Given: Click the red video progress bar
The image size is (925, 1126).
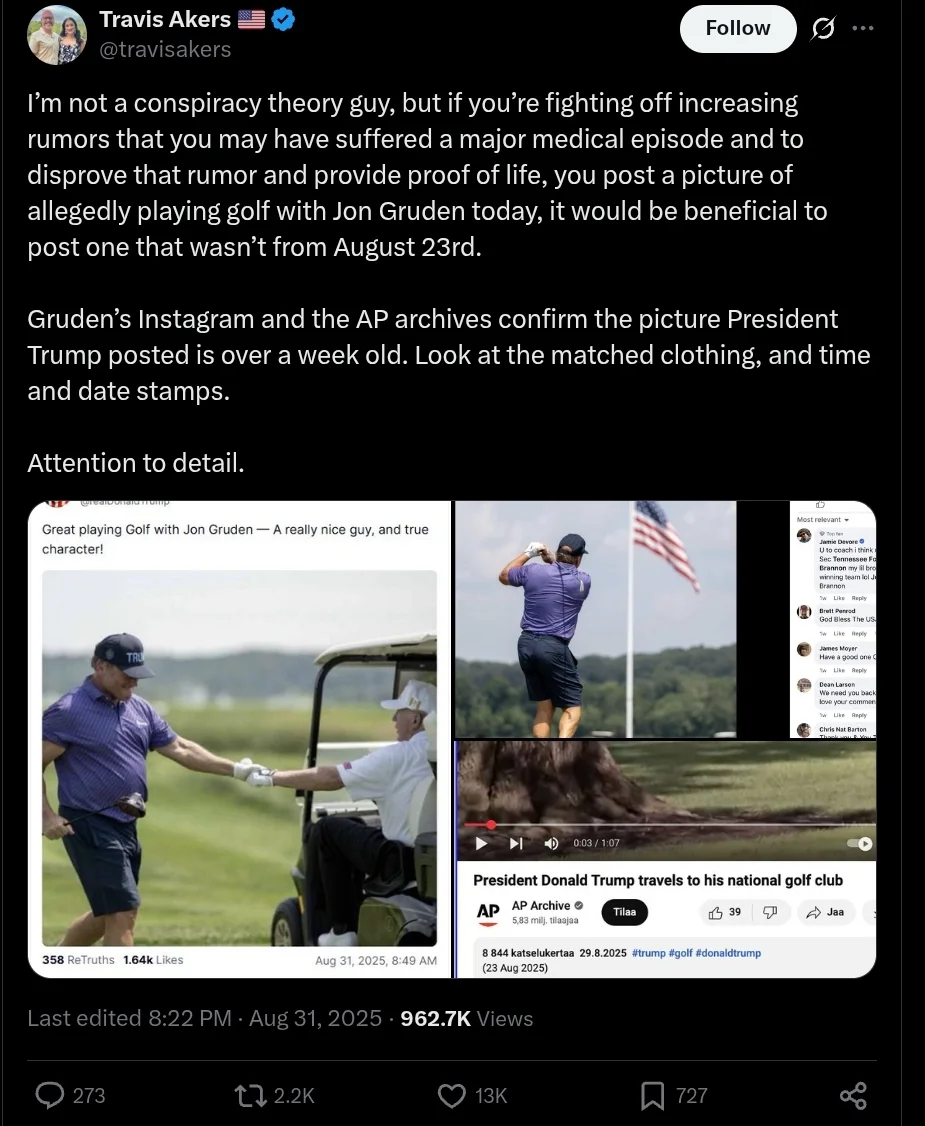Looking at the screenshot, I should coord(666,825).
